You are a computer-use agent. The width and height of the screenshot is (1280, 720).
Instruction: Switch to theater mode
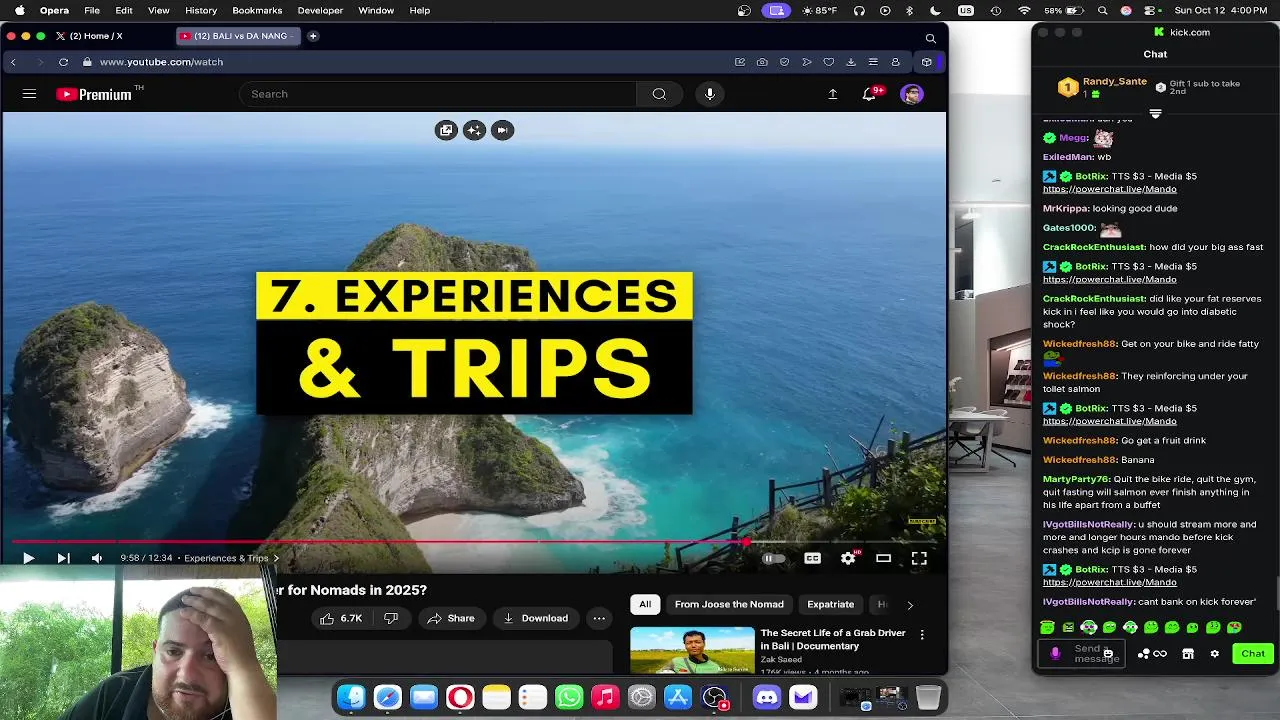pyautogui.click(x=883, y=558)
